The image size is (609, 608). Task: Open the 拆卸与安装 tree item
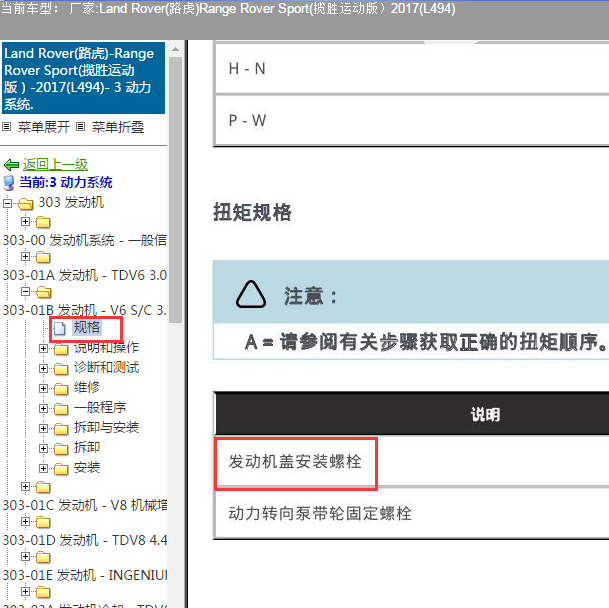pyautogui.click(x=106, y=427)
